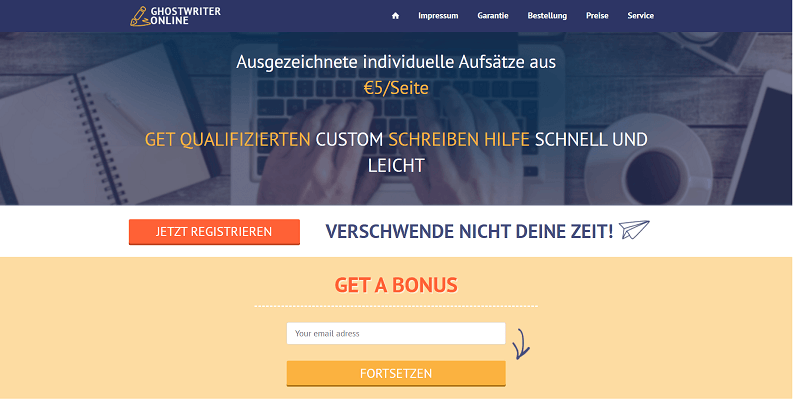This screenshot has width=800, height=403.
Task: Click the Ghostwriter Online logo text
Action: (186, 16)
